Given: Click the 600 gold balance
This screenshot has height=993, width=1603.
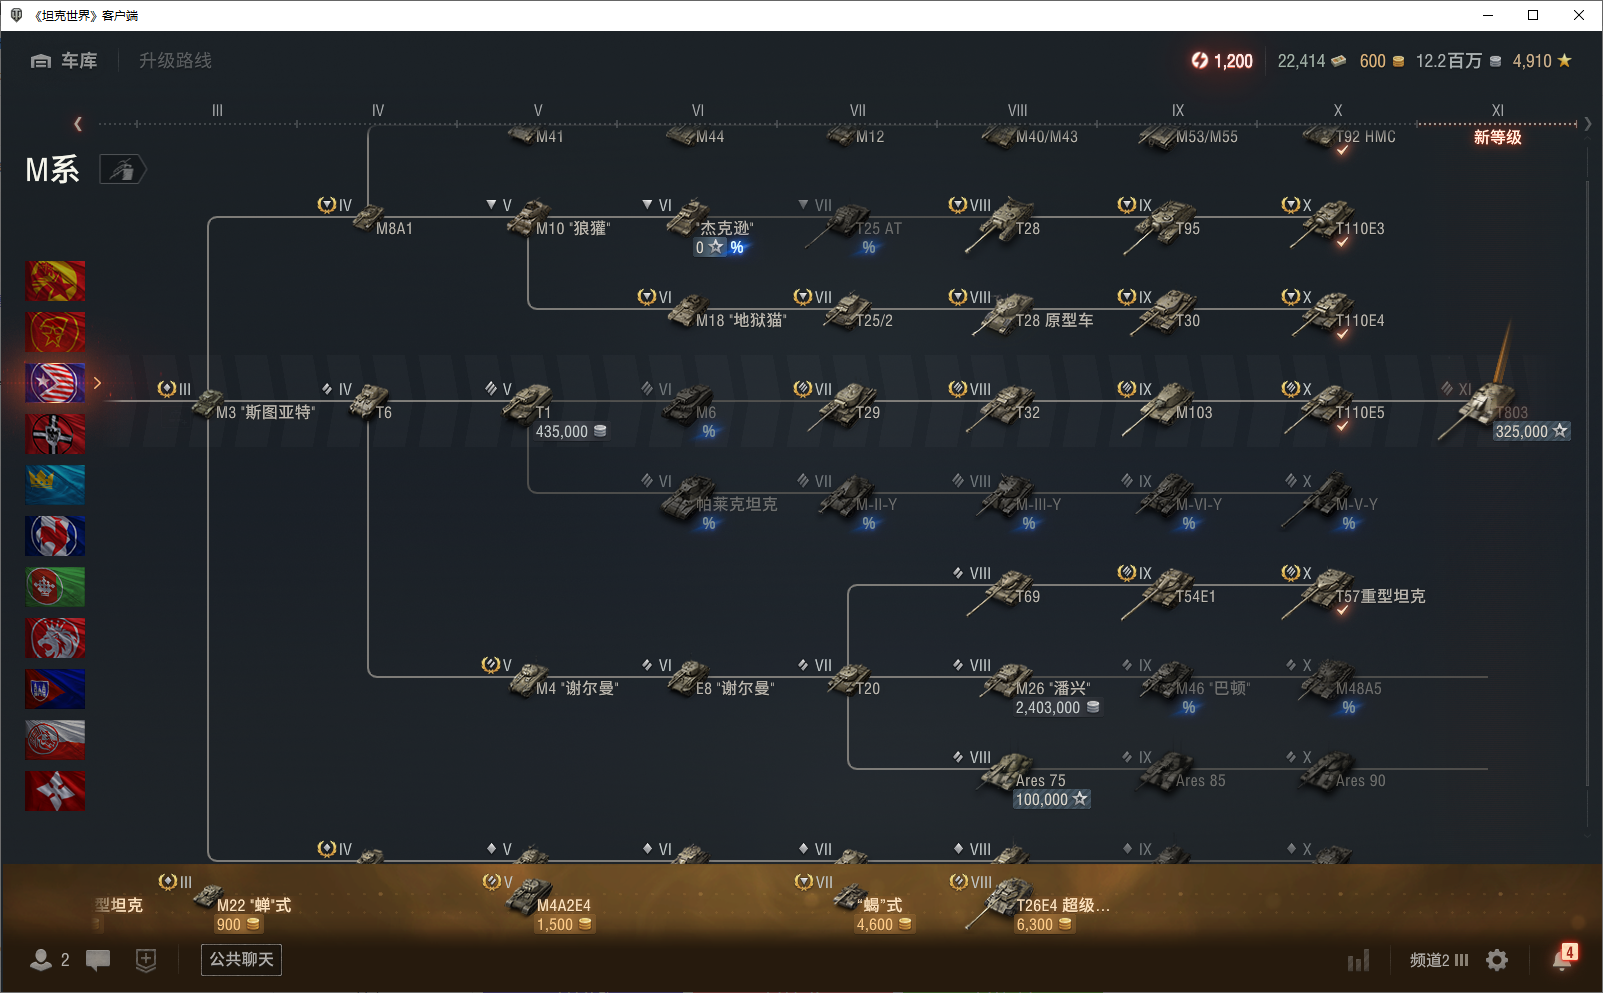Looking at the screenshot, I should (1382, 61).
